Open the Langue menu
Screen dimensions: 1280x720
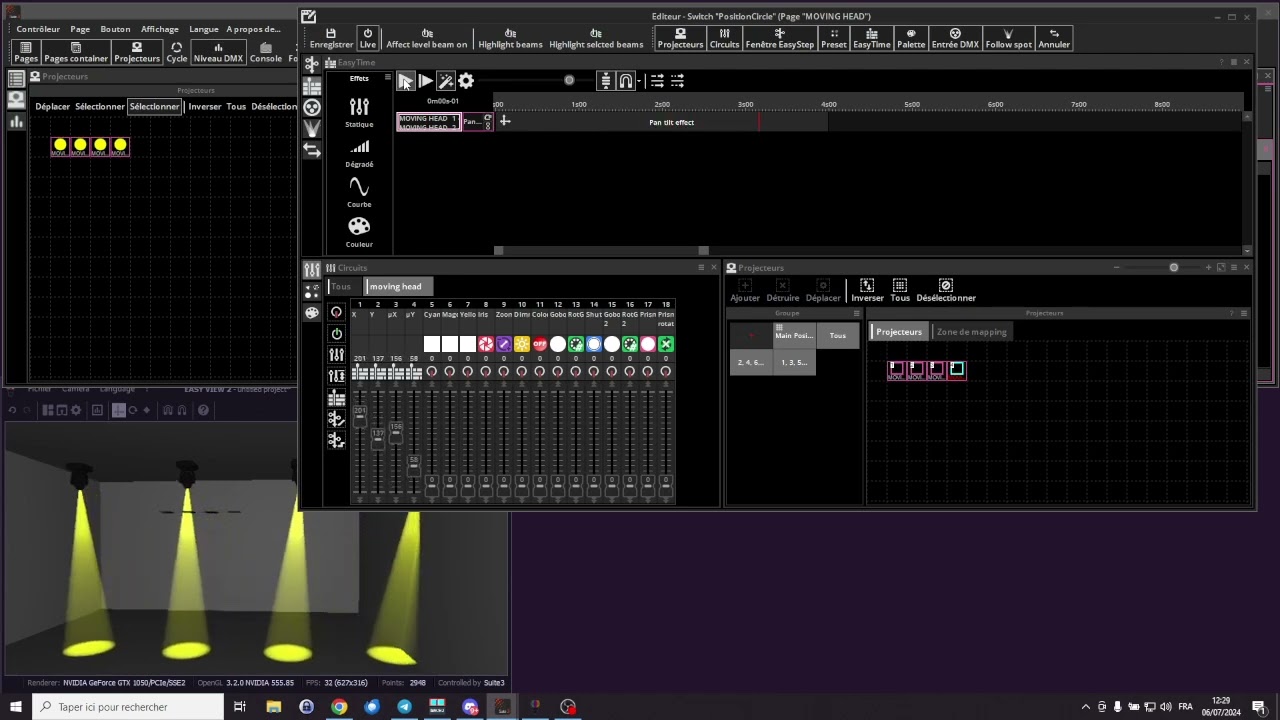tap(204, 29)
